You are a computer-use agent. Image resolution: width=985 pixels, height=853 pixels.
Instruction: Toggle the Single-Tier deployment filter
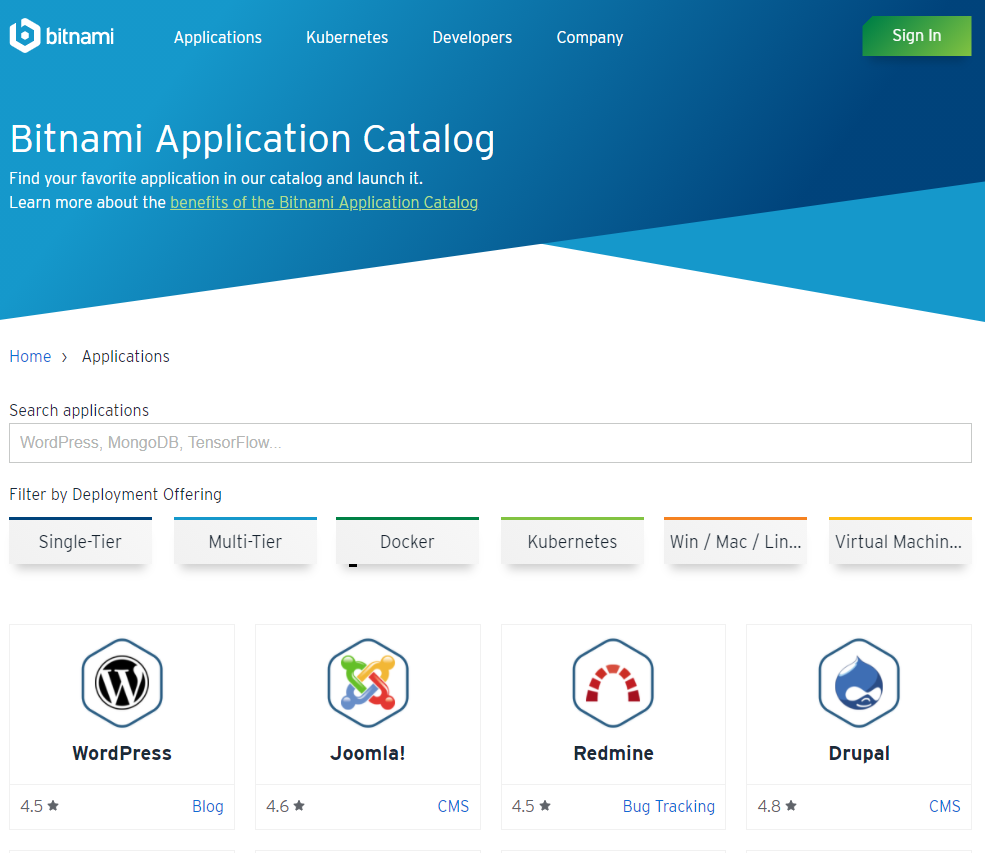(x=80, y=541)
